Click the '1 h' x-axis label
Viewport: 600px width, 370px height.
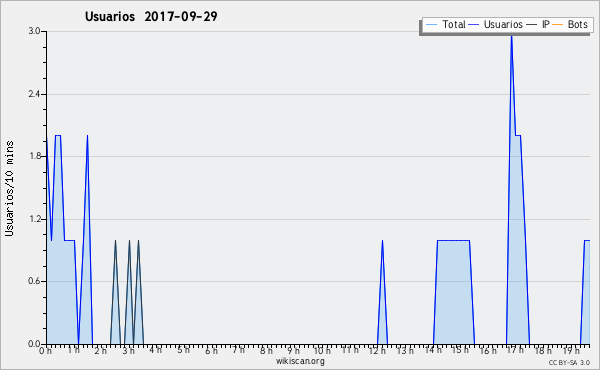73,350
